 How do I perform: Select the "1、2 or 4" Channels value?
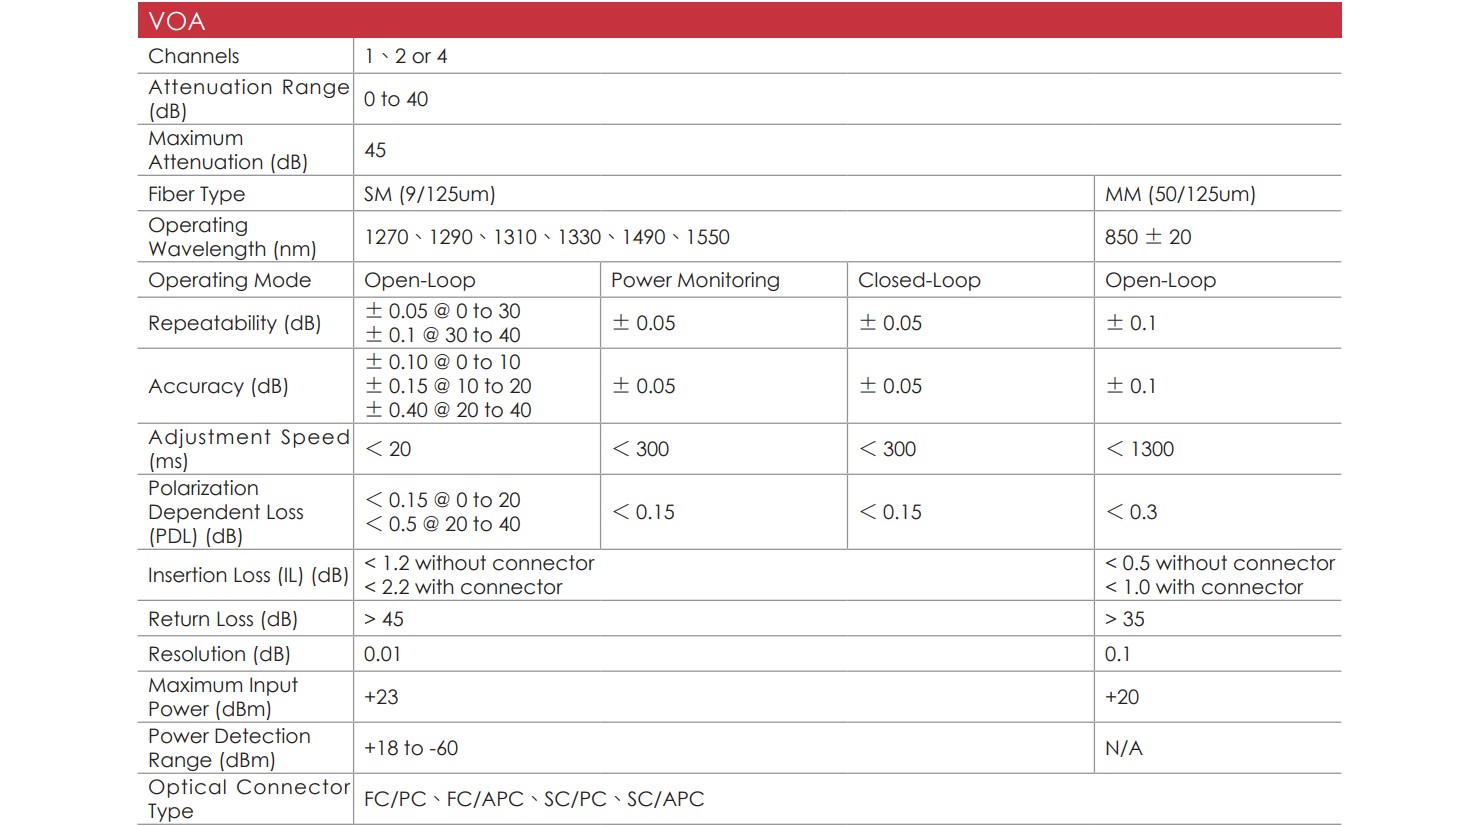pos(406,57)
